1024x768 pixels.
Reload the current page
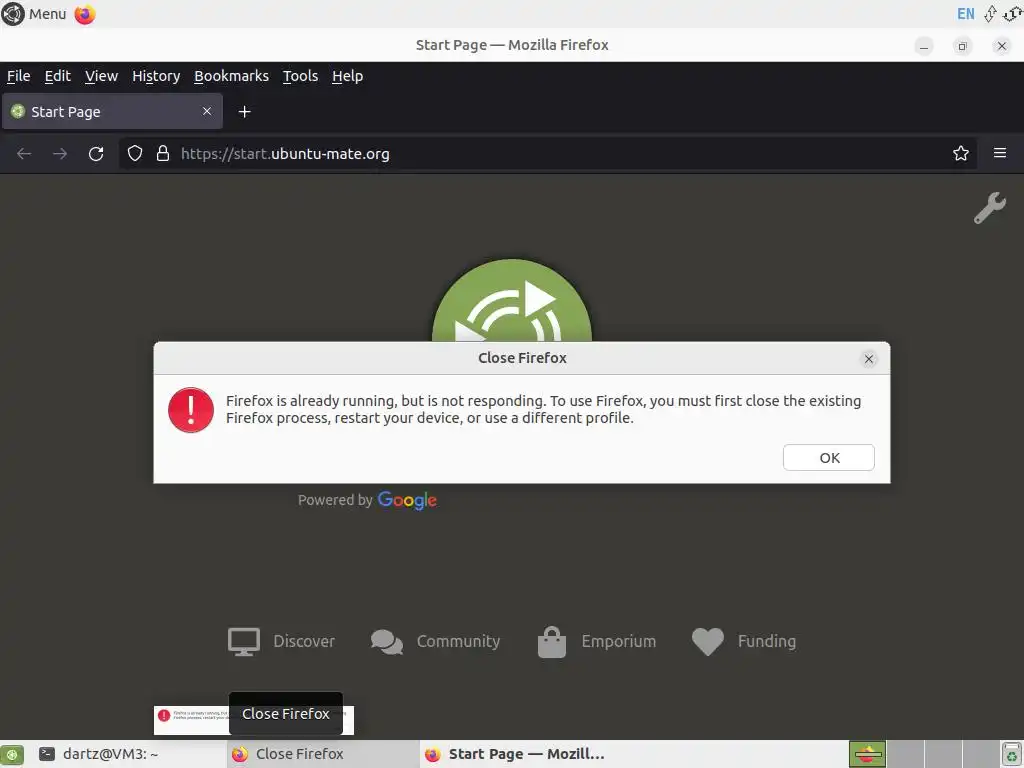click(x=96, y=153)
